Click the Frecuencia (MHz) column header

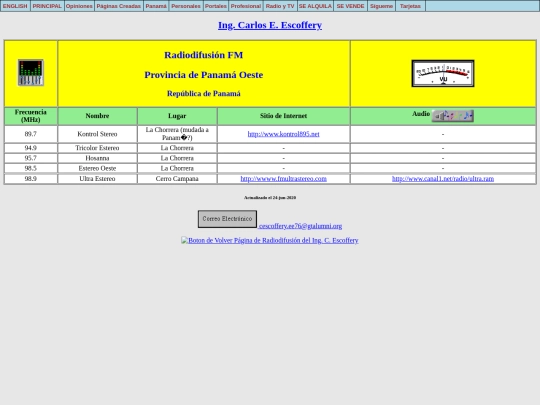[x=31, y=116]
